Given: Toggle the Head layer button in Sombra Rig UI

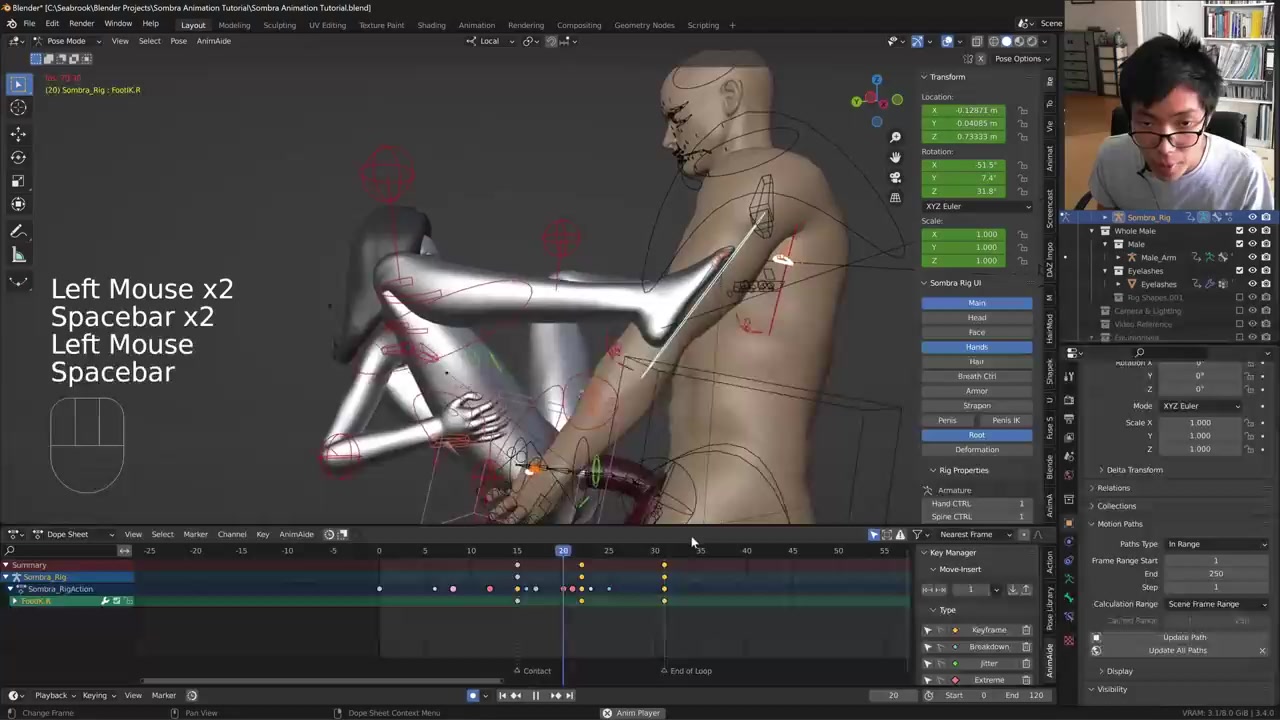Looking at the screenshot, I should pos(976,318).
